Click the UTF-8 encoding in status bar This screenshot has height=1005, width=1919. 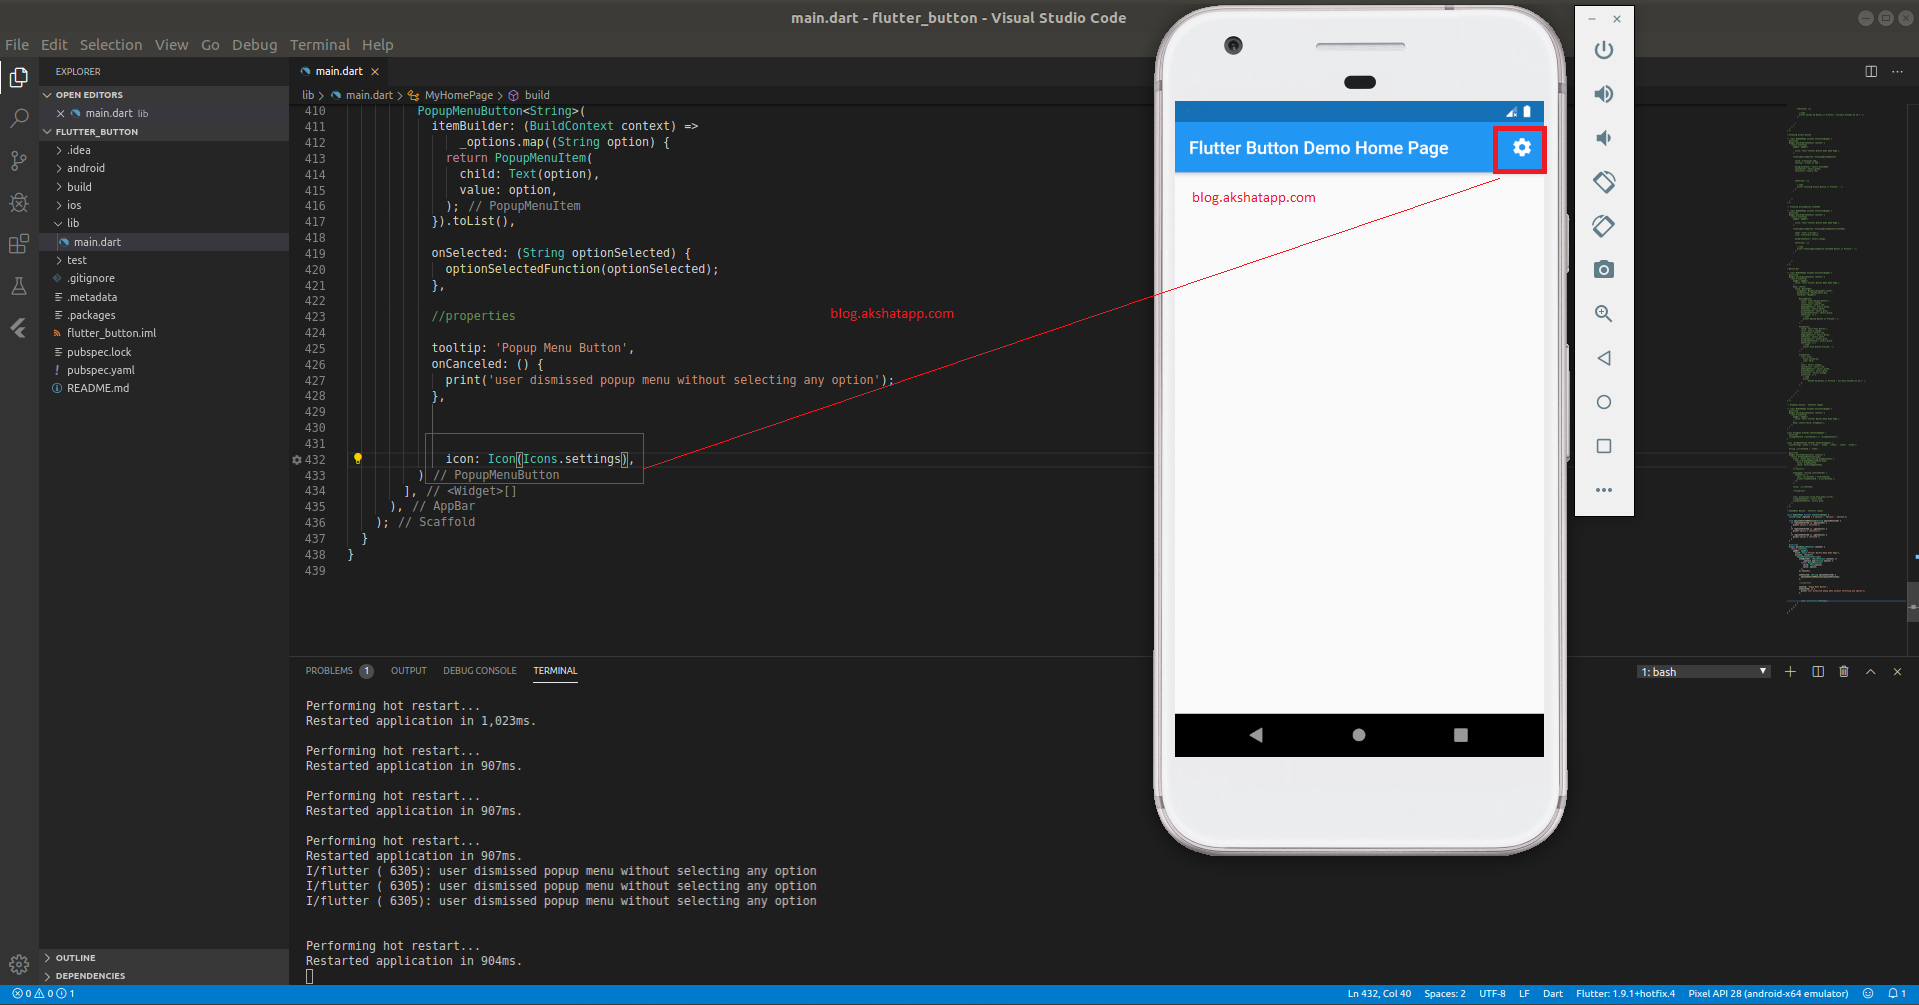point(1492,994)
